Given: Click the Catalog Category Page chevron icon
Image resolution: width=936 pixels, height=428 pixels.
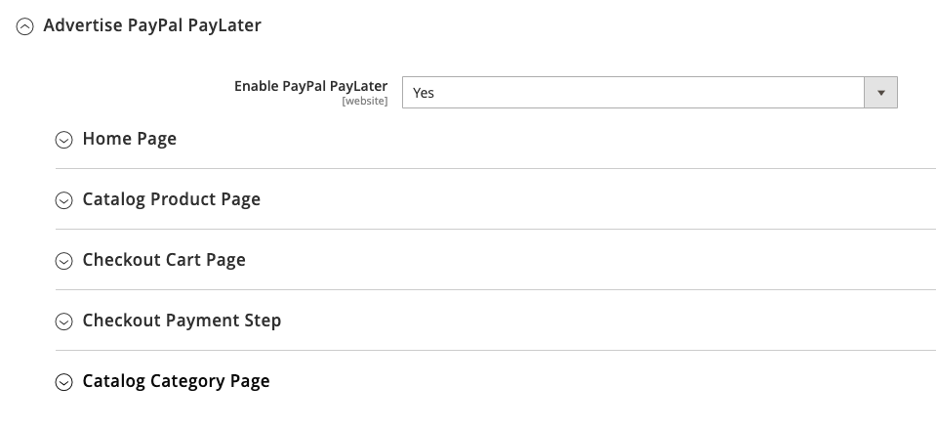Looking at the screenshot, I should 64,383.
